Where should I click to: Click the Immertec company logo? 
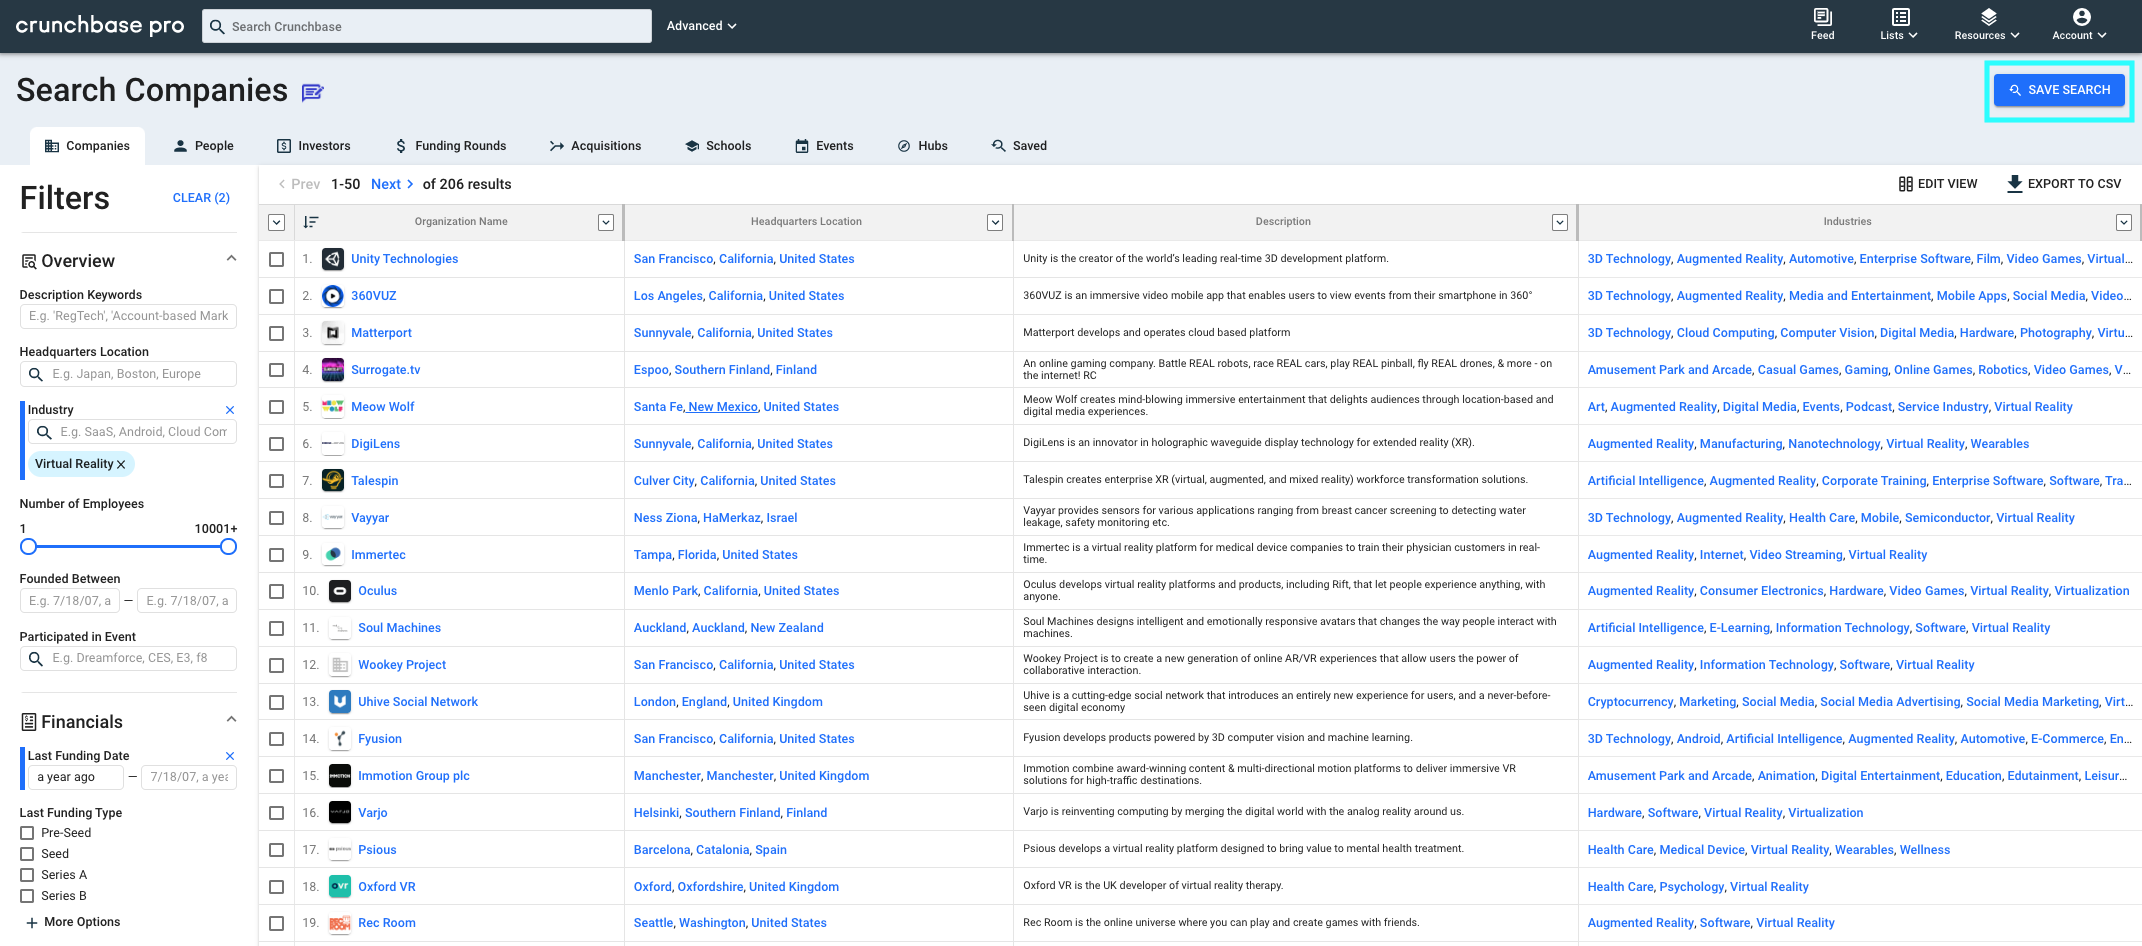[x=333, y=555]
